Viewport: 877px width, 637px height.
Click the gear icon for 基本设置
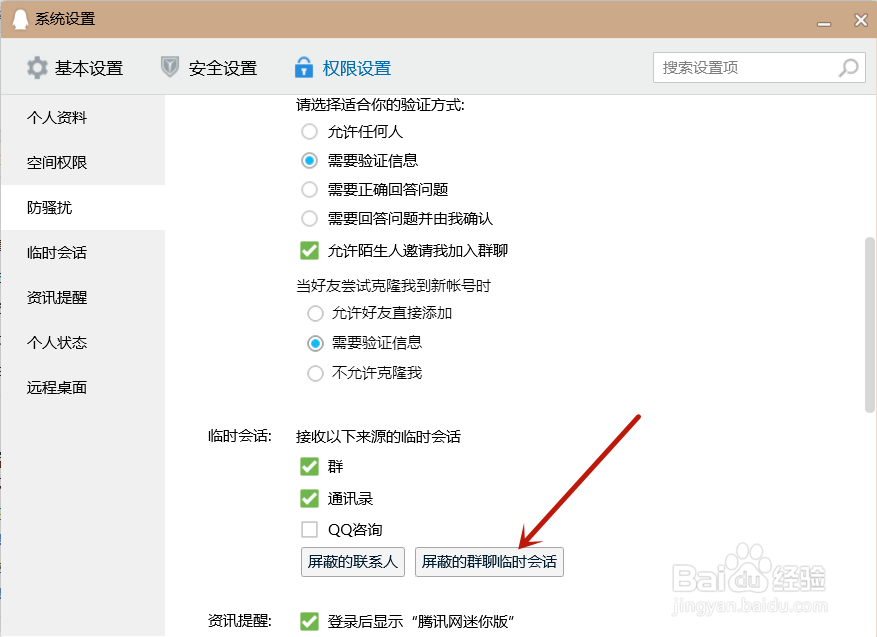pos(37,68)
